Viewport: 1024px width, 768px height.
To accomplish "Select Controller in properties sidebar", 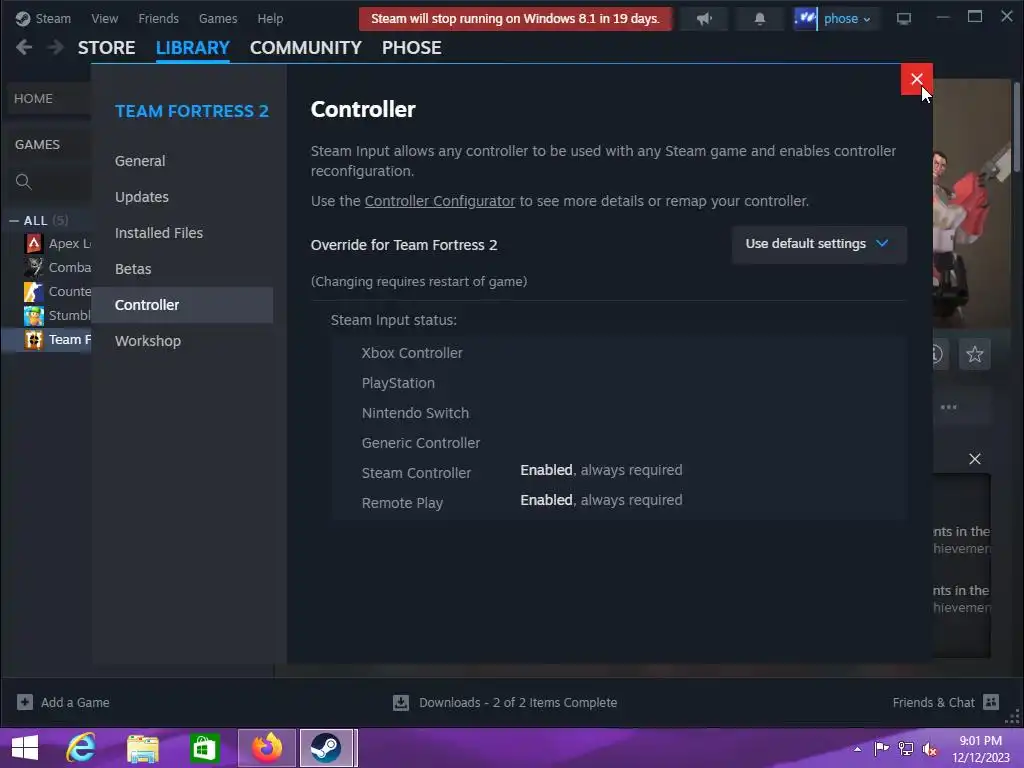I will tap(182, 305).
